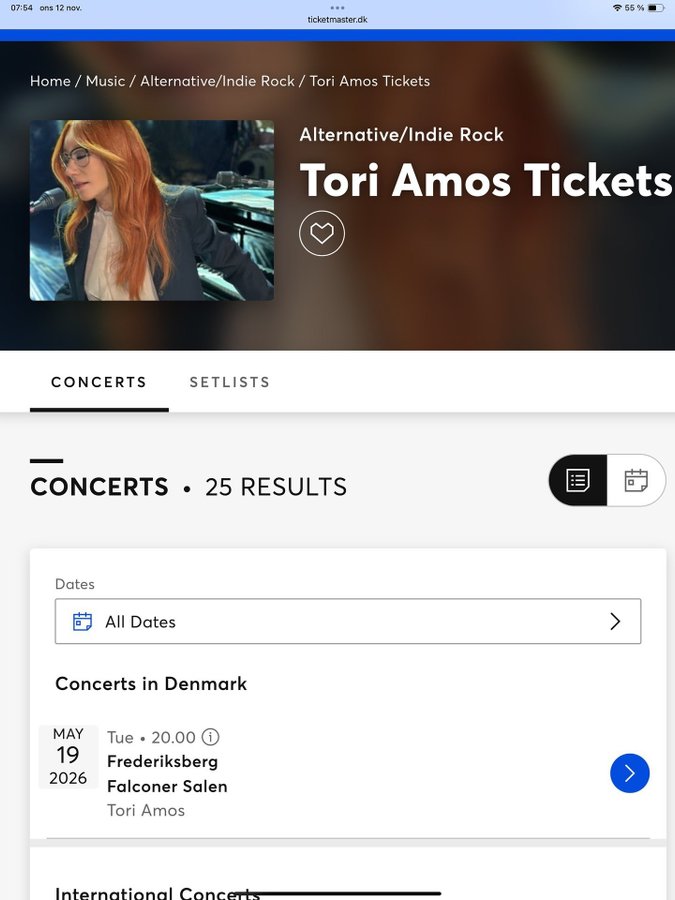
Task: Tap the ticketmaster.dk address bar
Action: tap(337, 19)
